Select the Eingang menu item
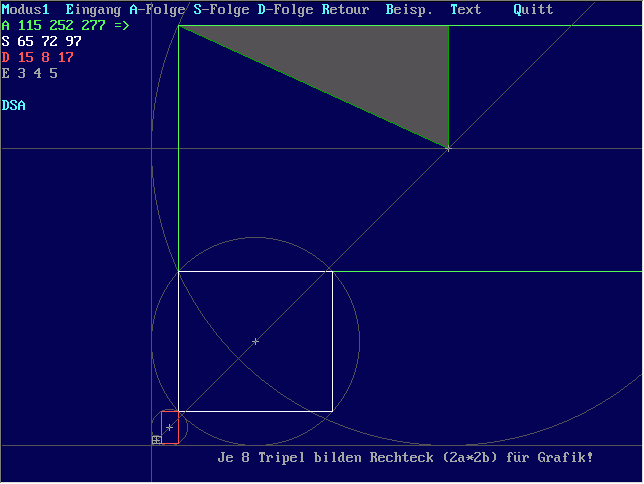 93,10
